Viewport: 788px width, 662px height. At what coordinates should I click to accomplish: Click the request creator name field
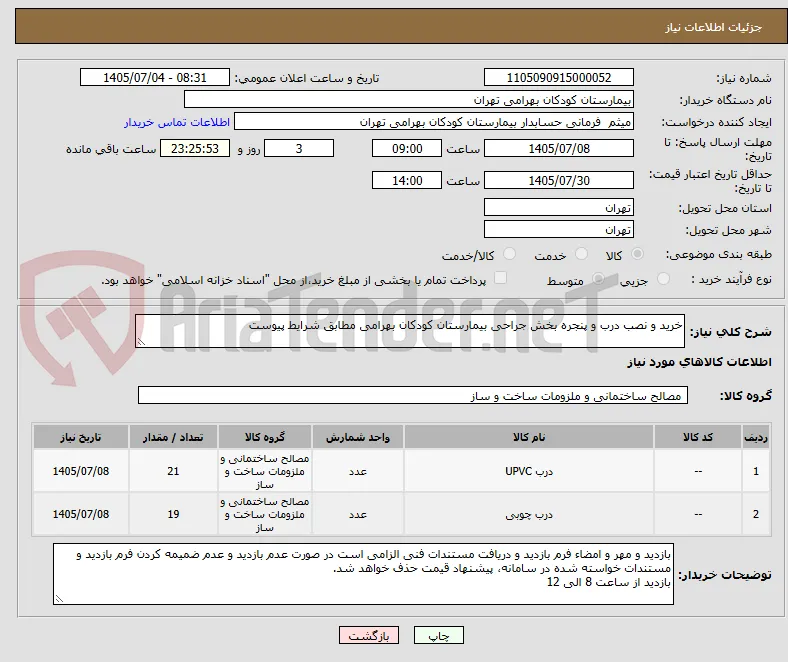click(x=434, y=122)
